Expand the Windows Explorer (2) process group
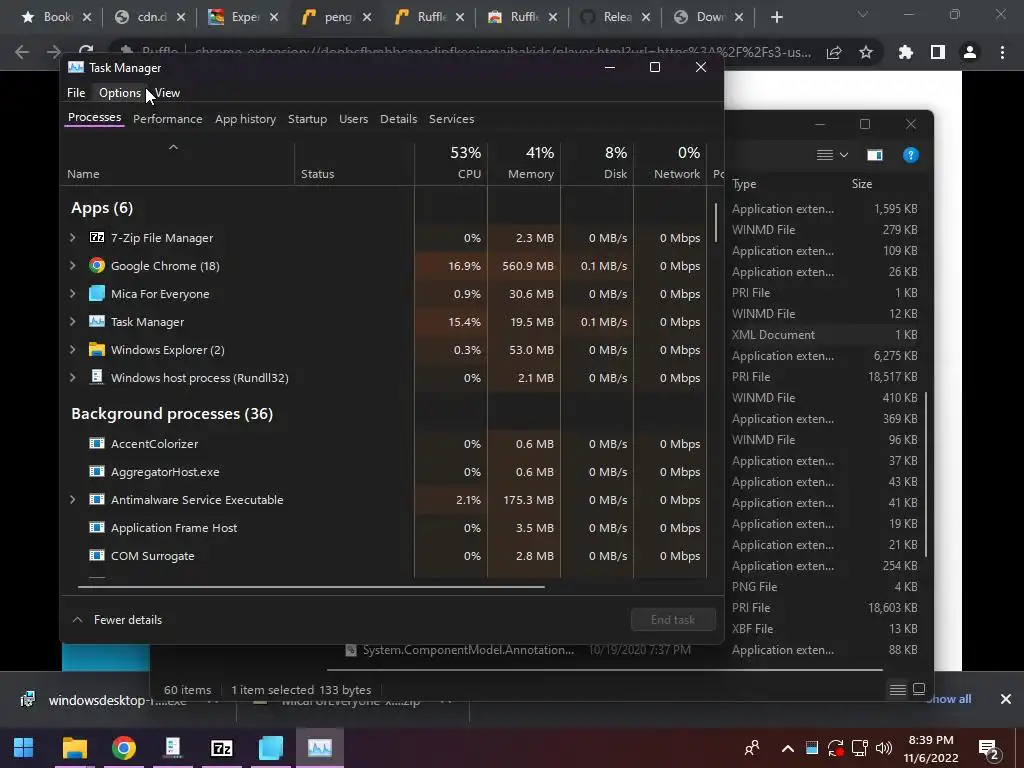The width and height of the screenshot is (1024, 768). point(72,350)
